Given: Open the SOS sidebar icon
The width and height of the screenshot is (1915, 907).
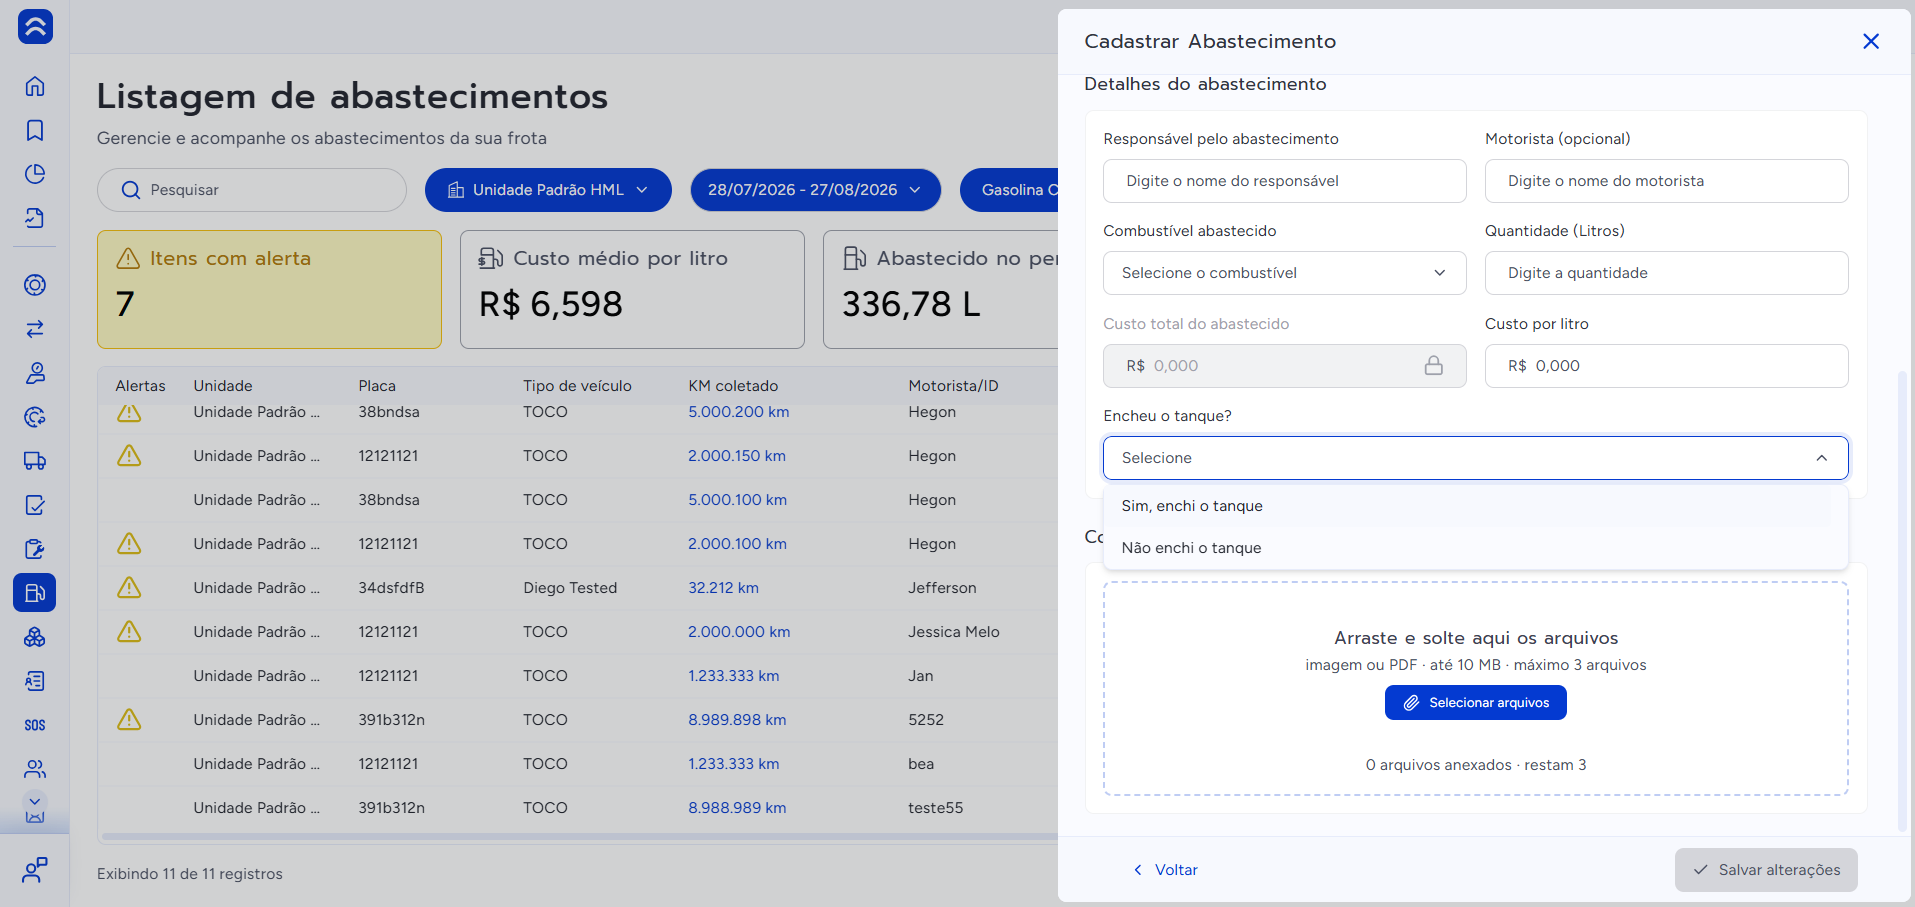Looking at the screenshot, I should pos(35,725).
